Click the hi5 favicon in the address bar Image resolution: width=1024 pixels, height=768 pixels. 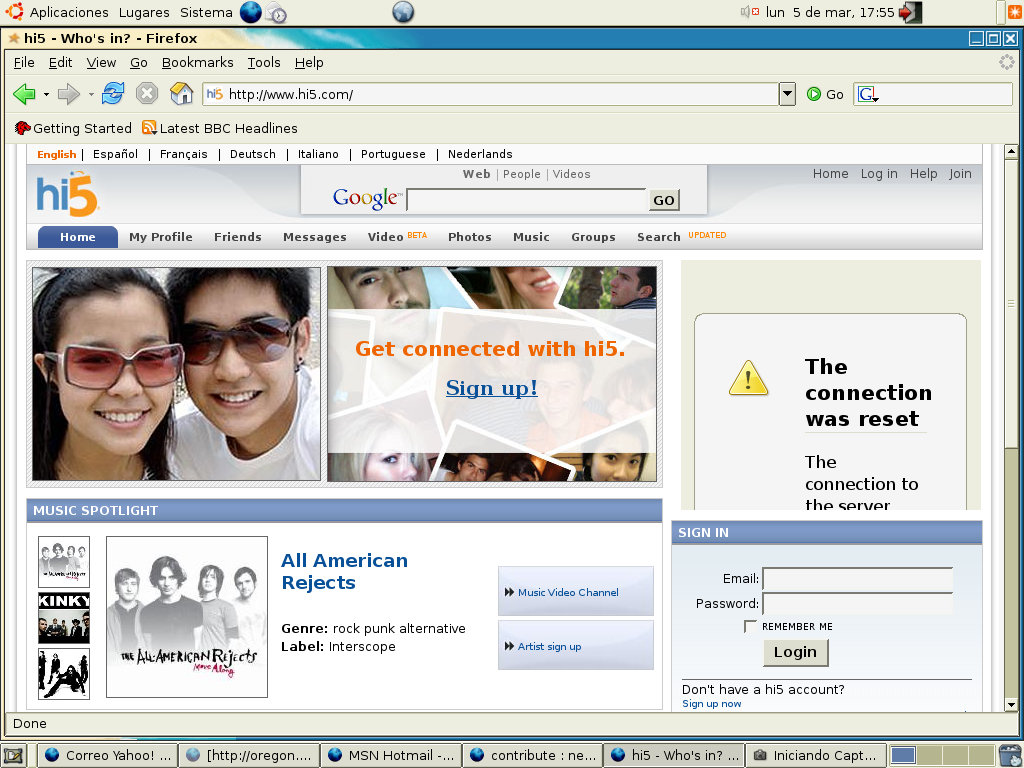(x=215, y=94)
